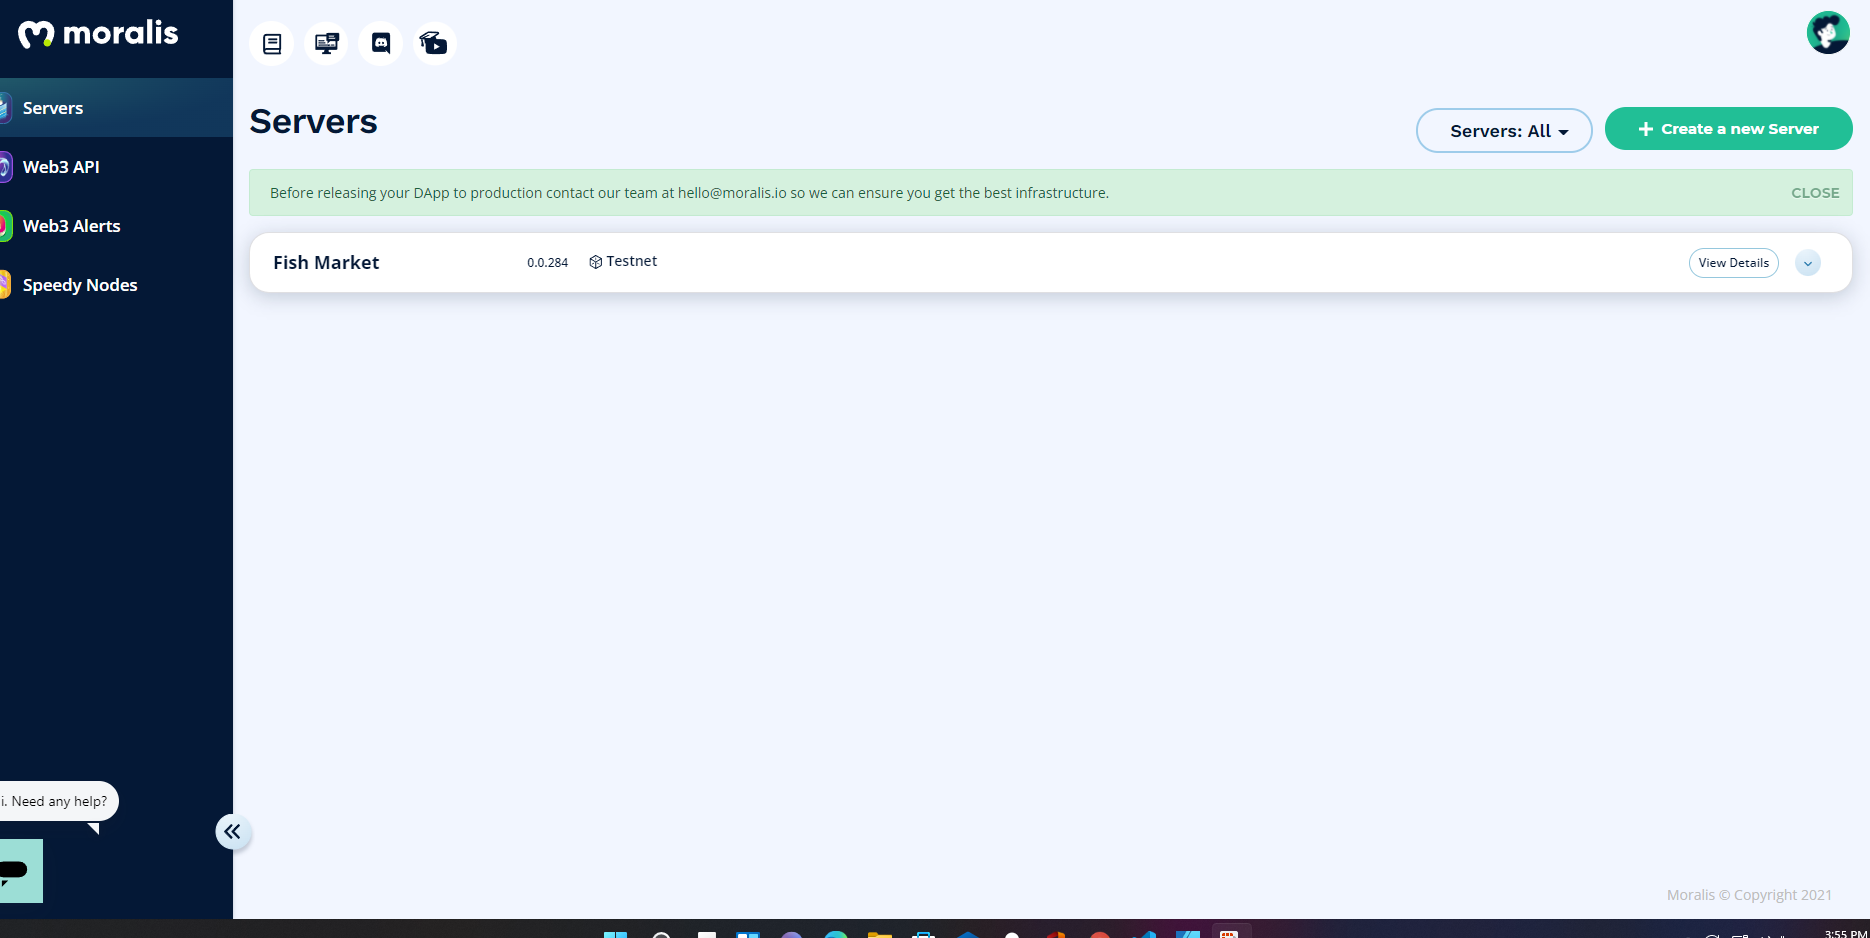The width and height of the screenshot is (1870, 938).
Task: Click the version number 0.0.284
Action: point(547,263)
